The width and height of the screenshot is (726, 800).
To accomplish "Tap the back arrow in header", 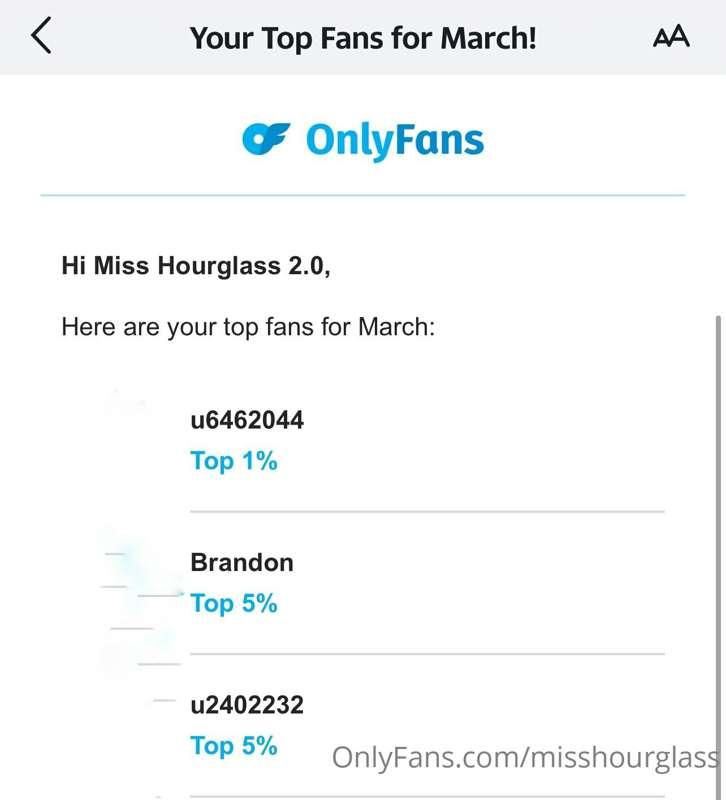I will [41, 35].
